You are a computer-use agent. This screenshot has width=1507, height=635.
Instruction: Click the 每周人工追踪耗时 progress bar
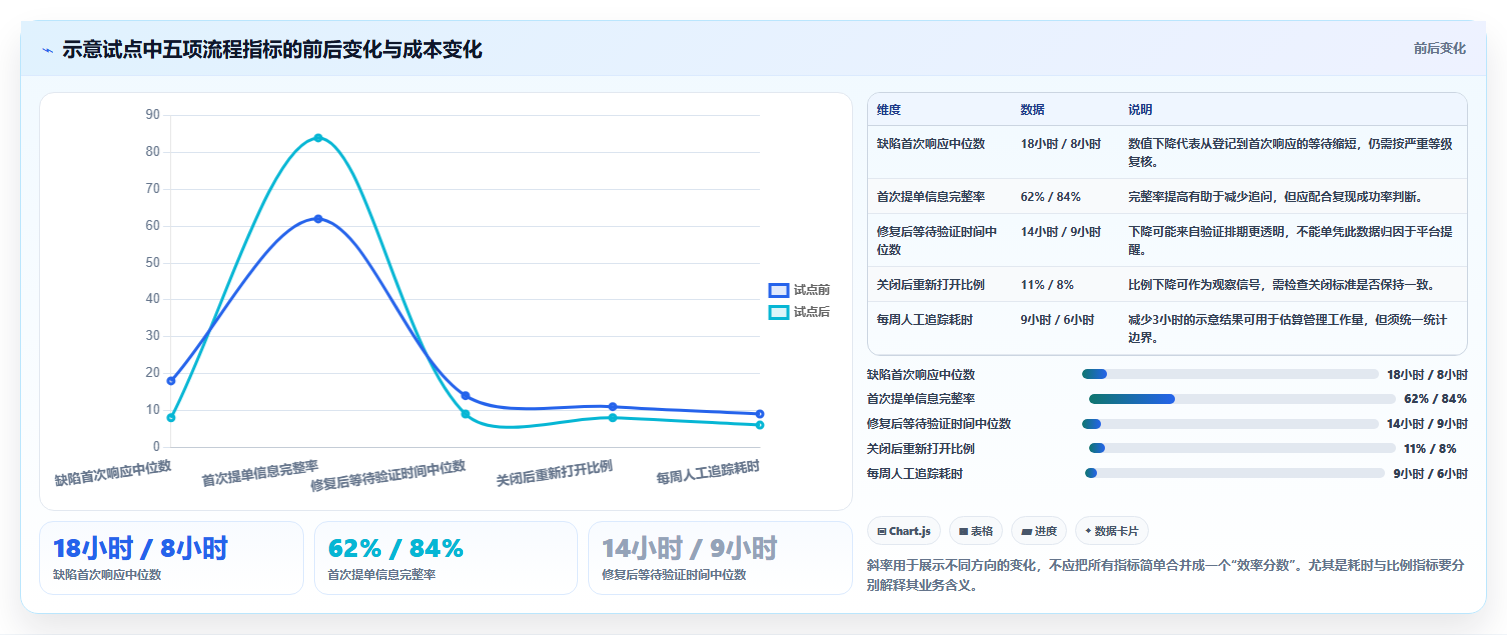coord(1235,473)
